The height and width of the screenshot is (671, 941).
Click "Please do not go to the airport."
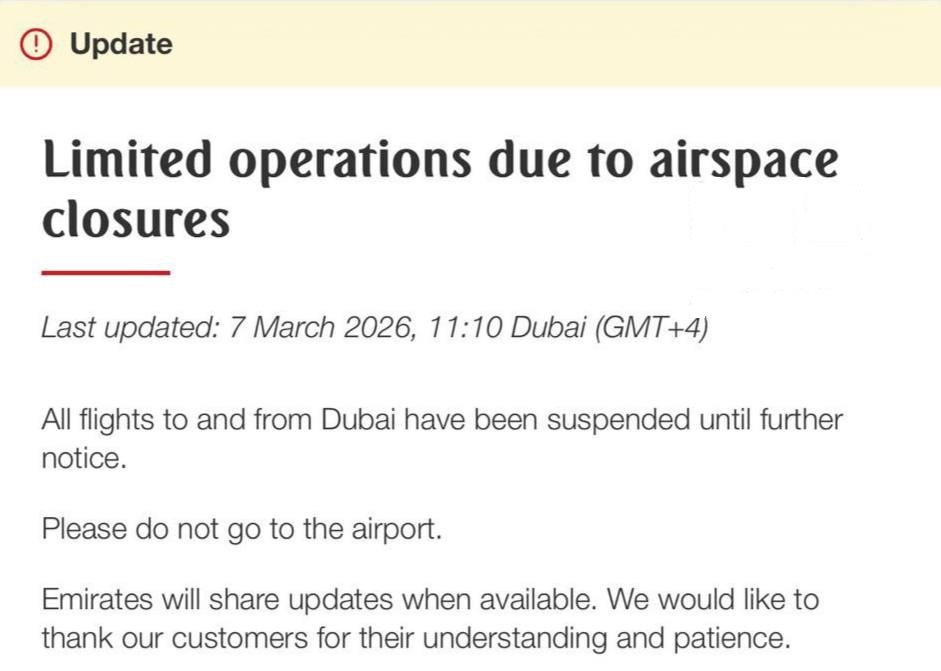pos(241,529)
